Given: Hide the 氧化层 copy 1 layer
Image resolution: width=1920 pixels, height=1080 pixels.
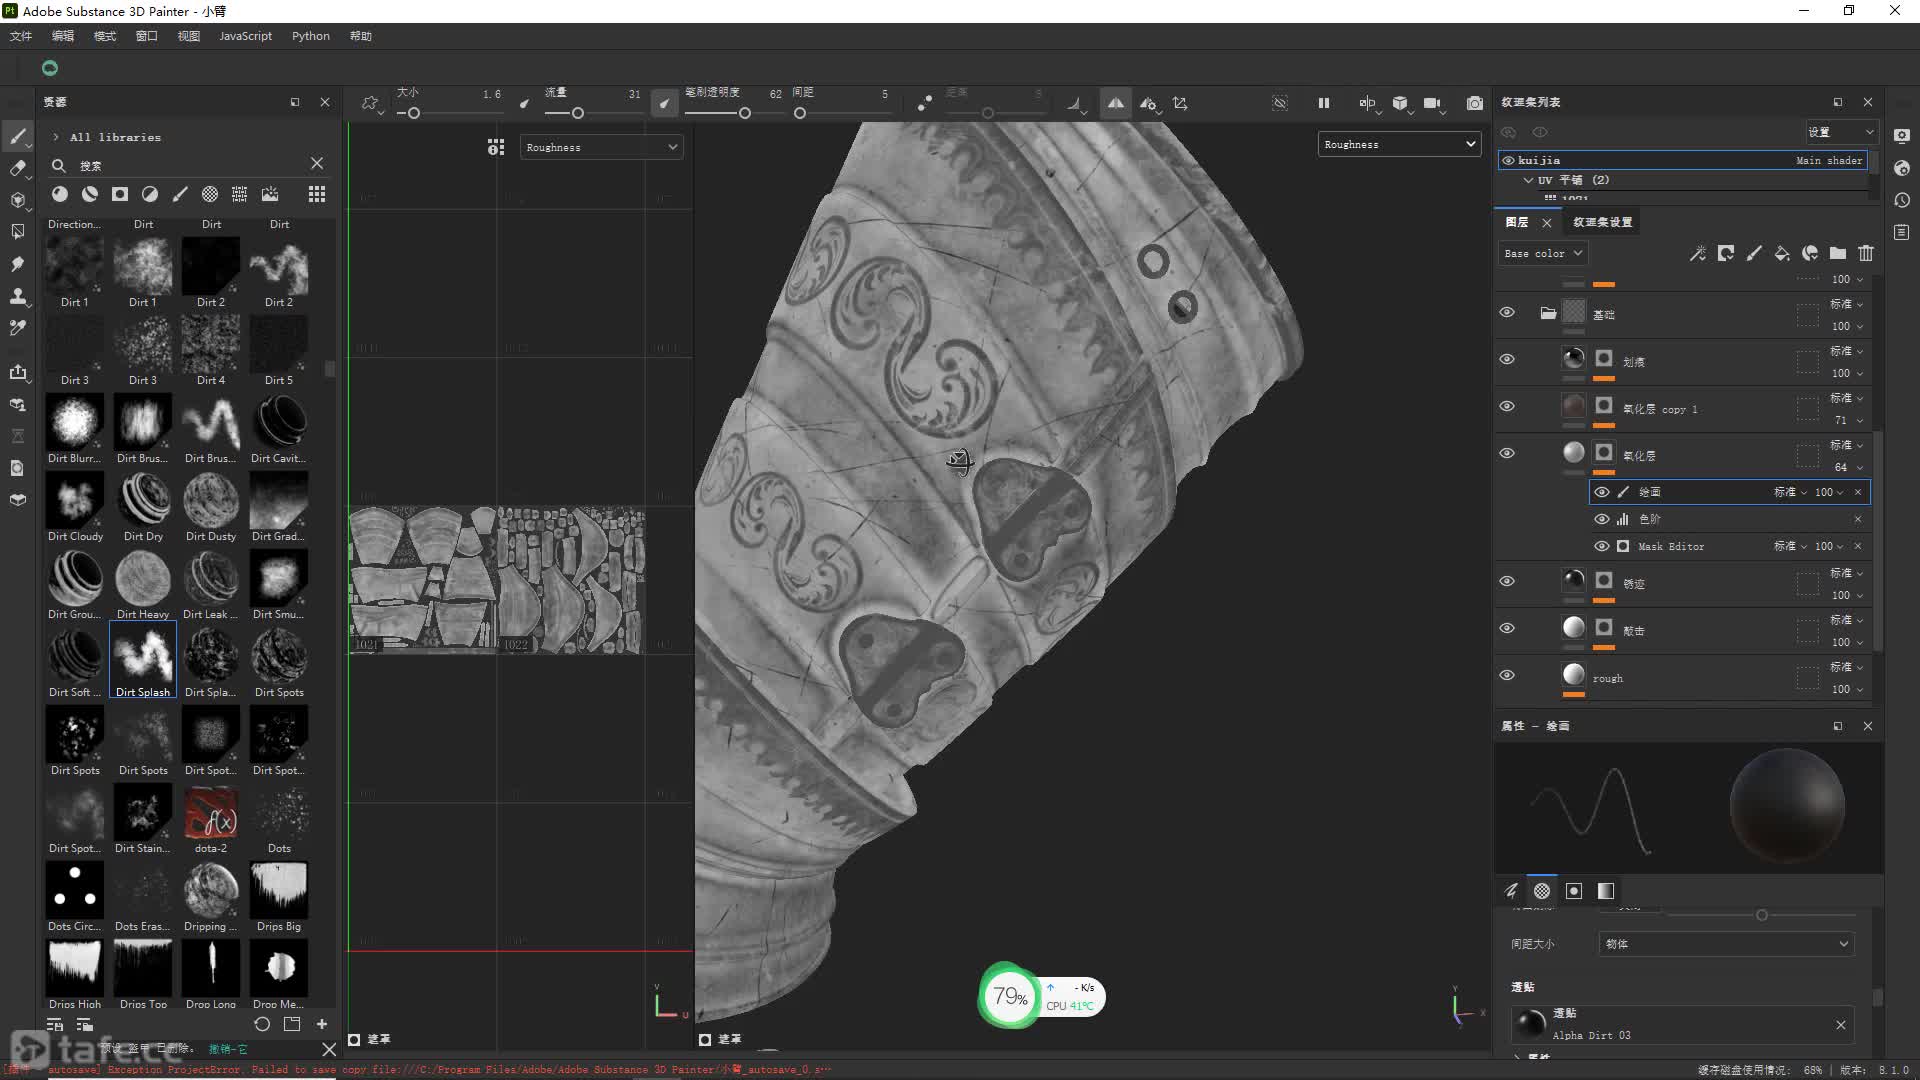Looking at the screenshot, I should click(1507, 406).
